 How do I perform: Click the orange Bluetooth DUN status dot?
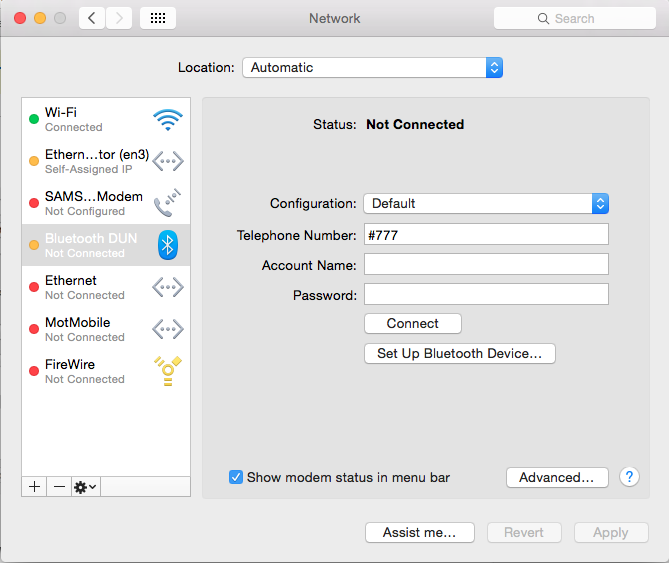click(x=34, y=245)
